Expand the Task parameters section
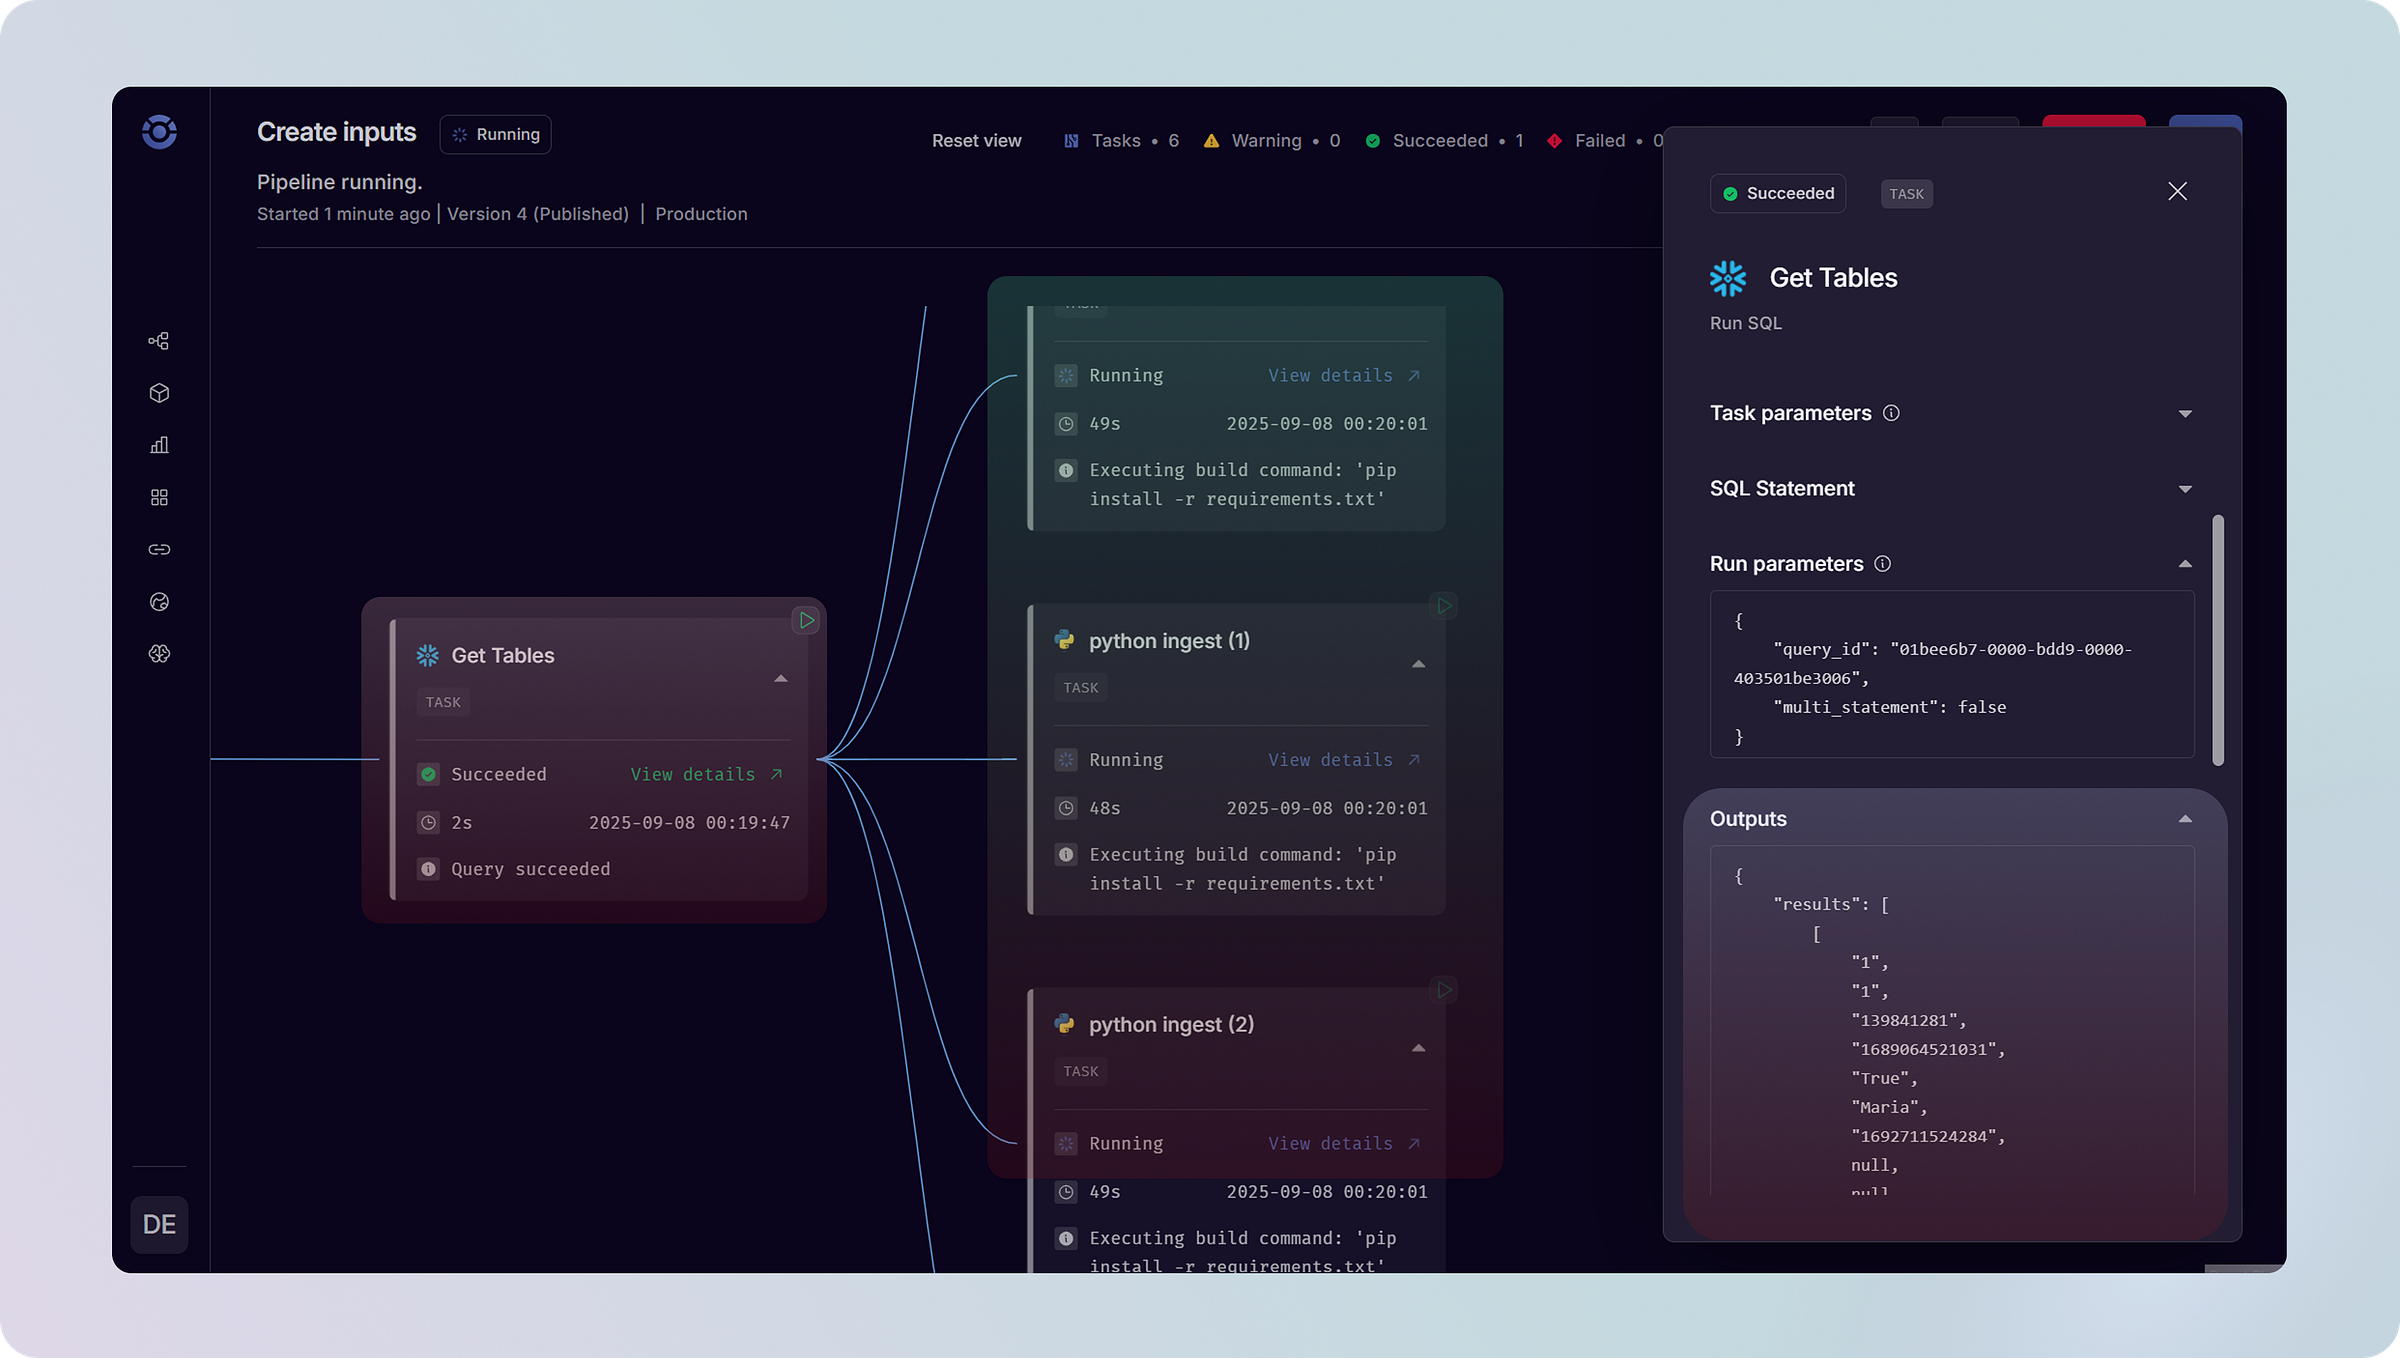The image size is (2400, 1358). coord(2185,414)
